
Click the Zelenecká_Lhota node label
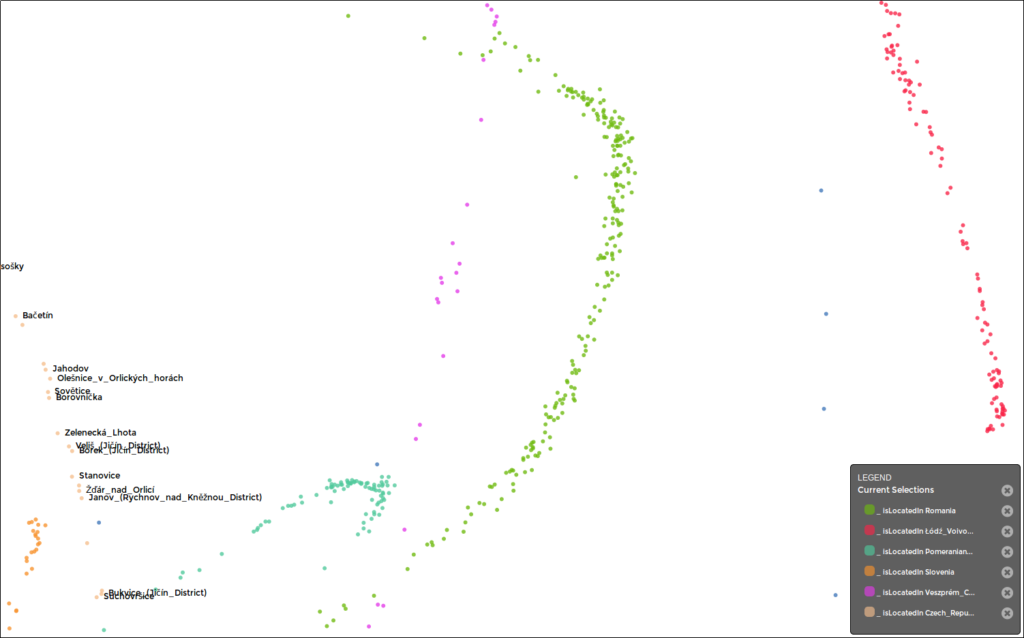click(100, 433)
